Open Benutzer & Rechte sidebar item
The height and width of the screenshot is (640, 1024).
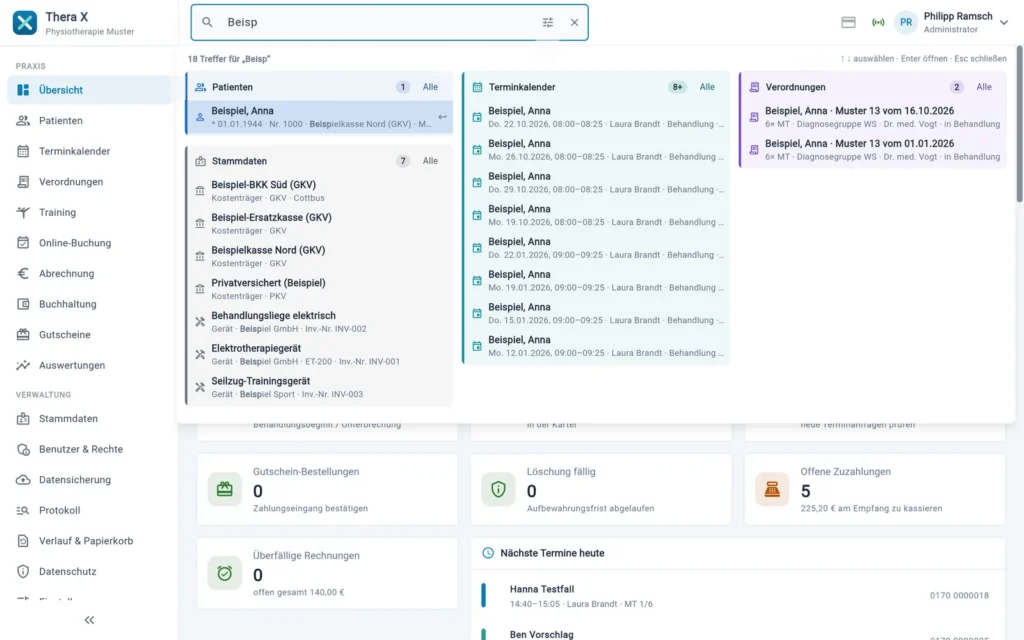click(89, 449)
